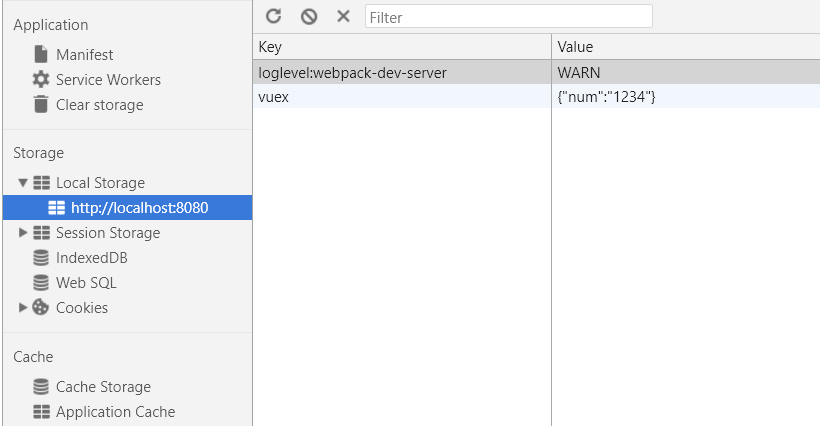Click the IndexedDB database icon
This screenshot has height=426, width=820.
pos(41,257)
